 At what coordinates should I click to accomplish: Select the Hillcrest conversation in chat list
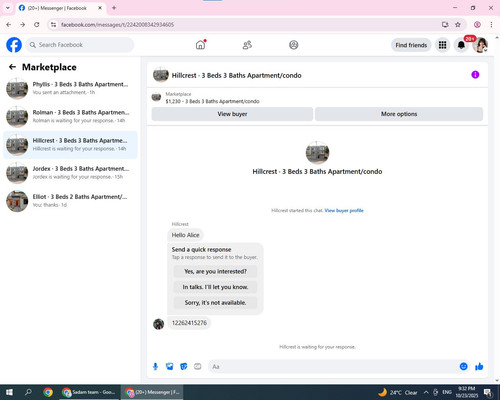point(70,145)
